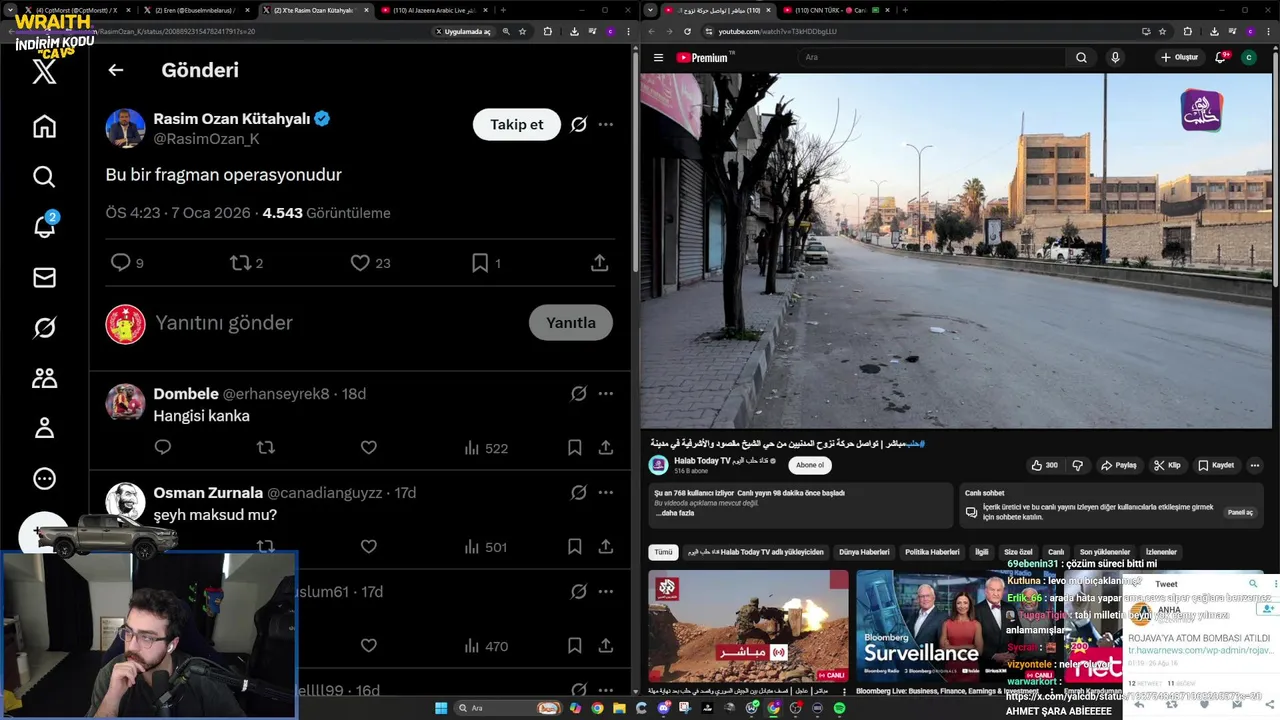Select the Politika Haberleri filter chip
The image size is (1280, 720).
click(x=932, y=552)
